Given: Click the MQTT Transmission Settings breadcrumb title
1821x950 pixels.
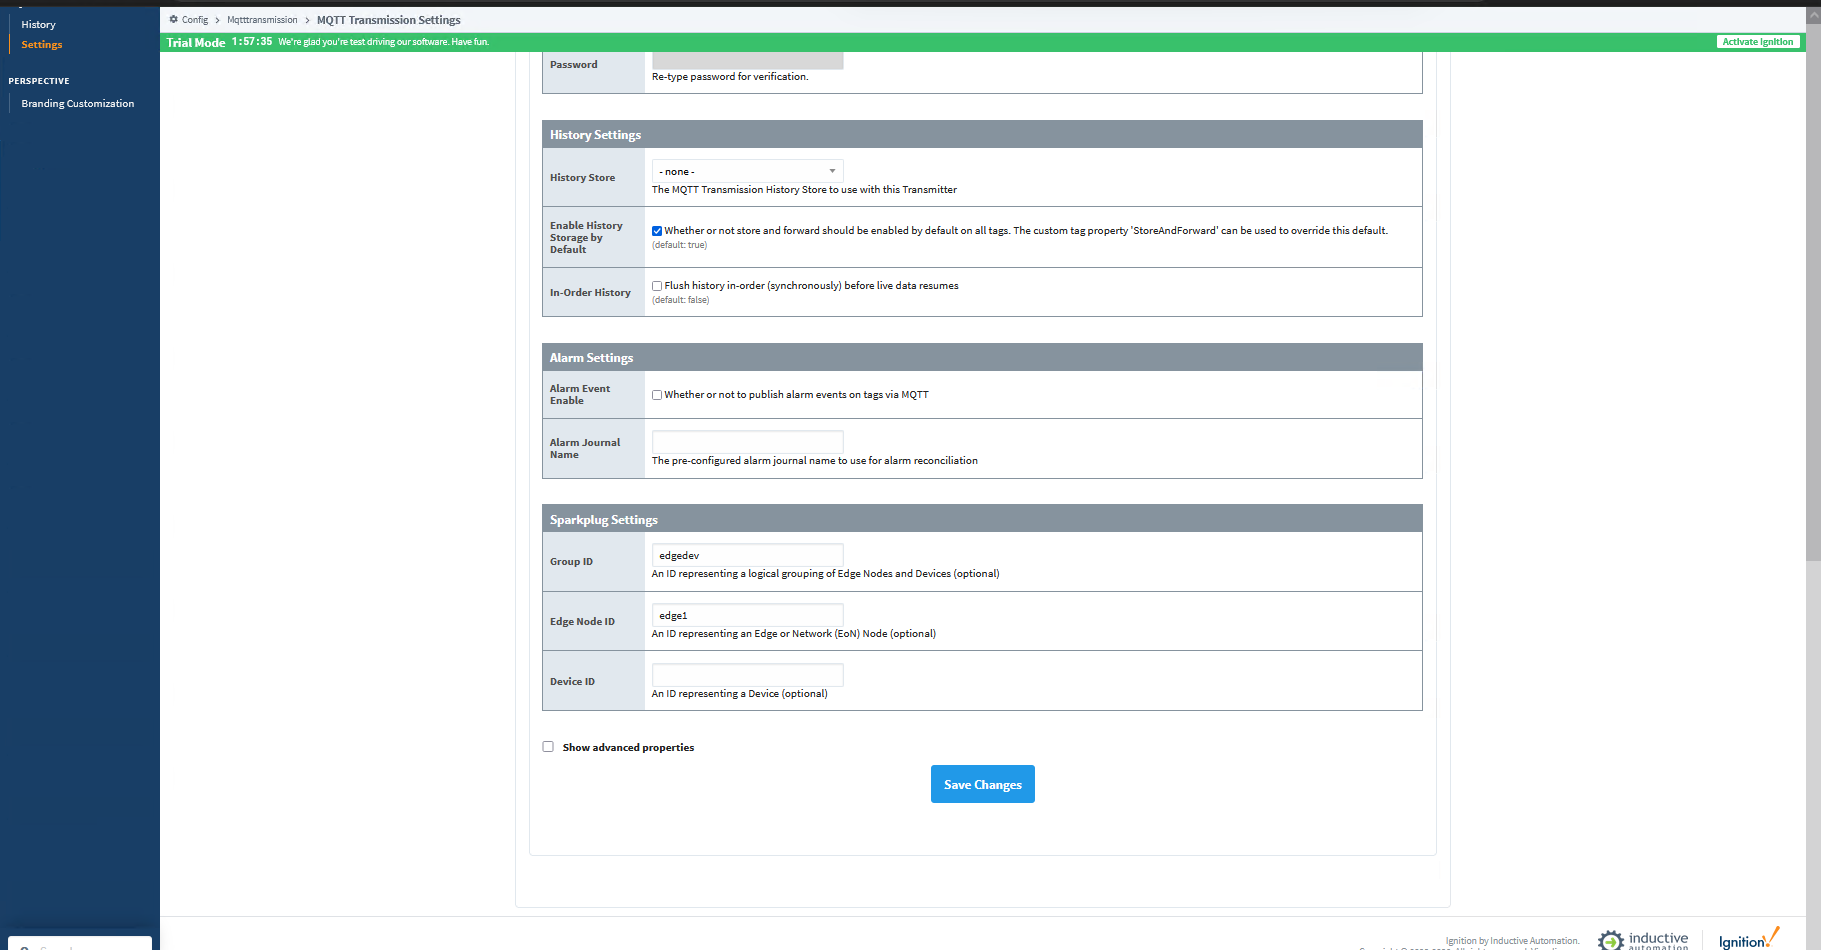Looking at the screenshot, I should tap(389, 20).
